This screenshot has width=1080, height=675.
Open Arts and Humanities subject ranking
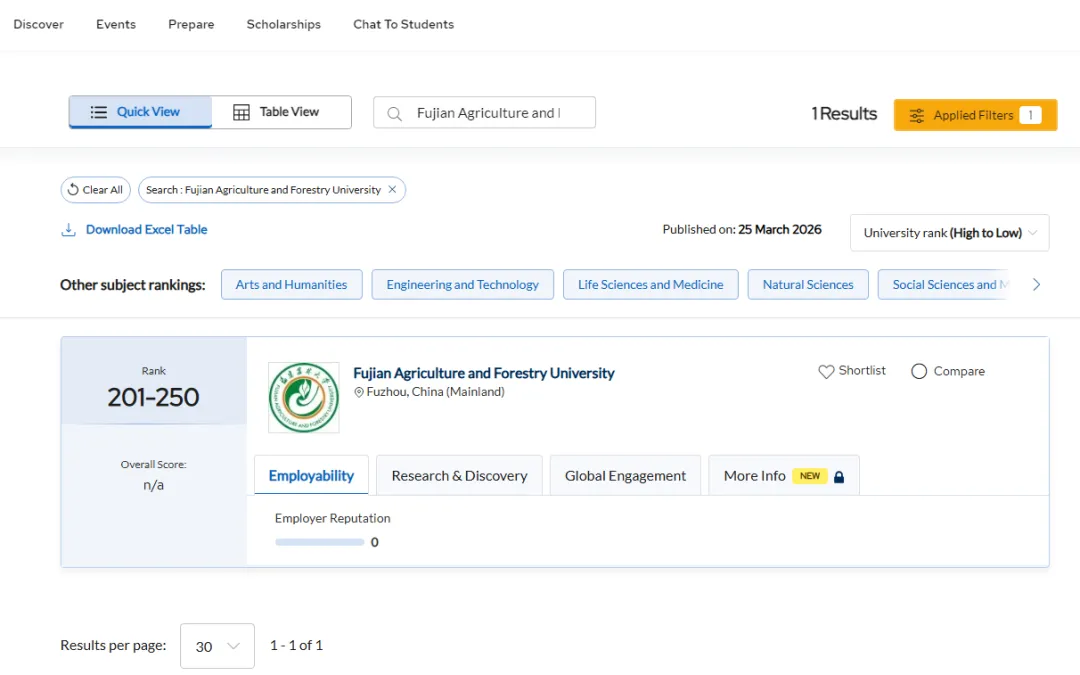[x=291, y=284]
